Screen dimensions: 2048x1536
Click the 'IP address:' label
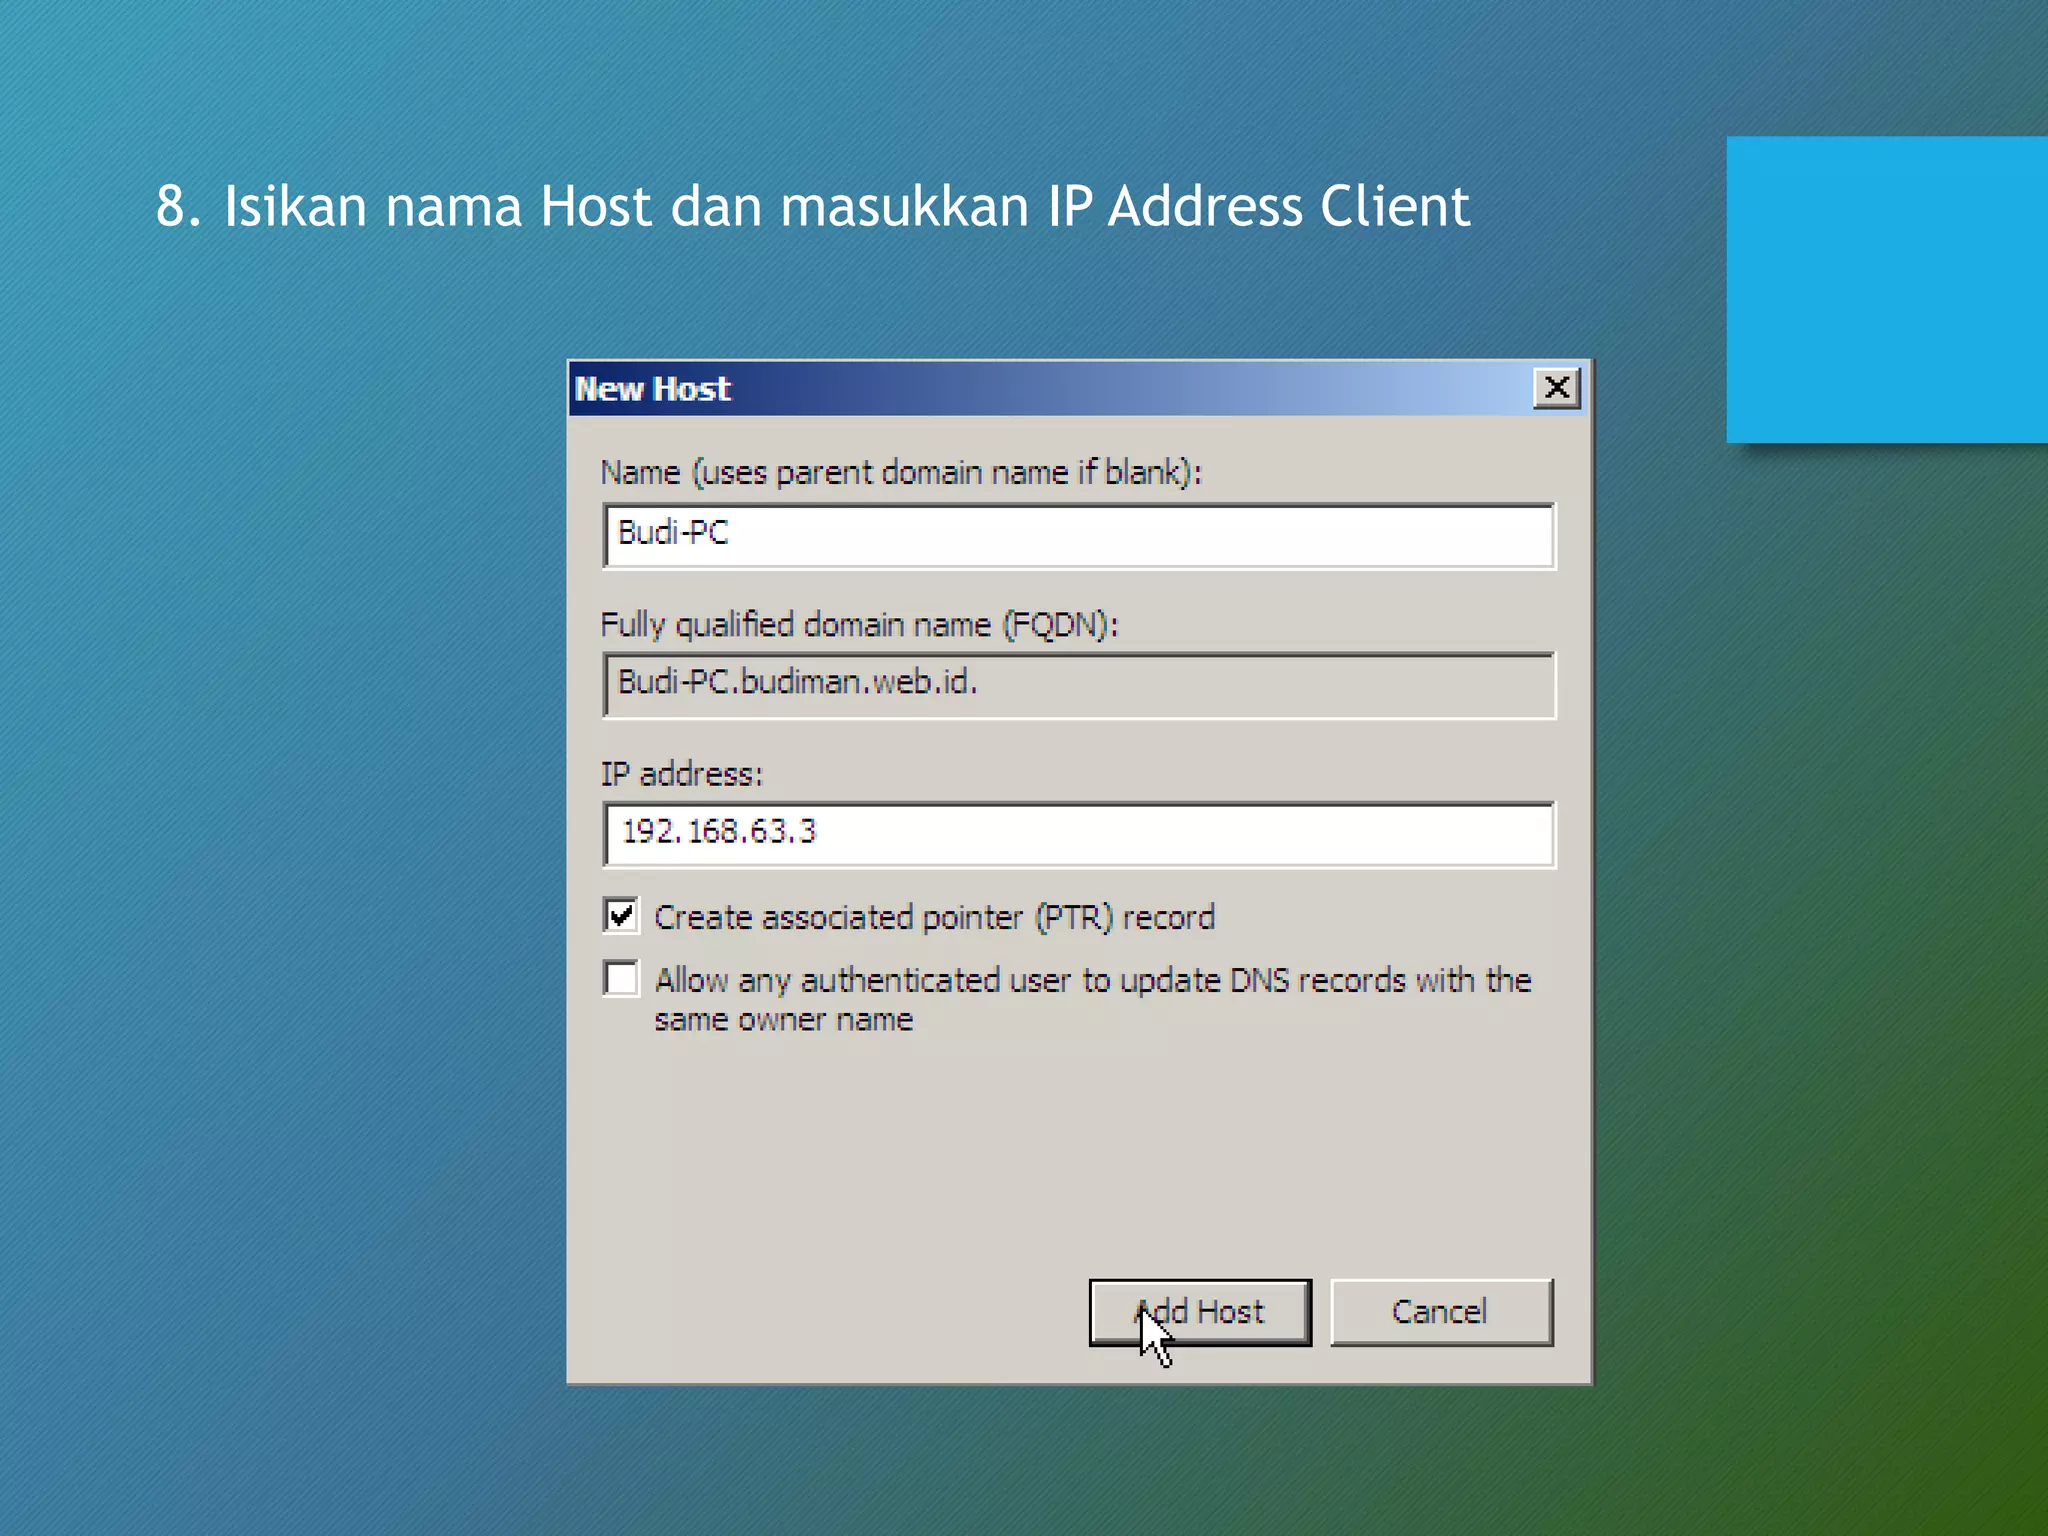[681, 774]
